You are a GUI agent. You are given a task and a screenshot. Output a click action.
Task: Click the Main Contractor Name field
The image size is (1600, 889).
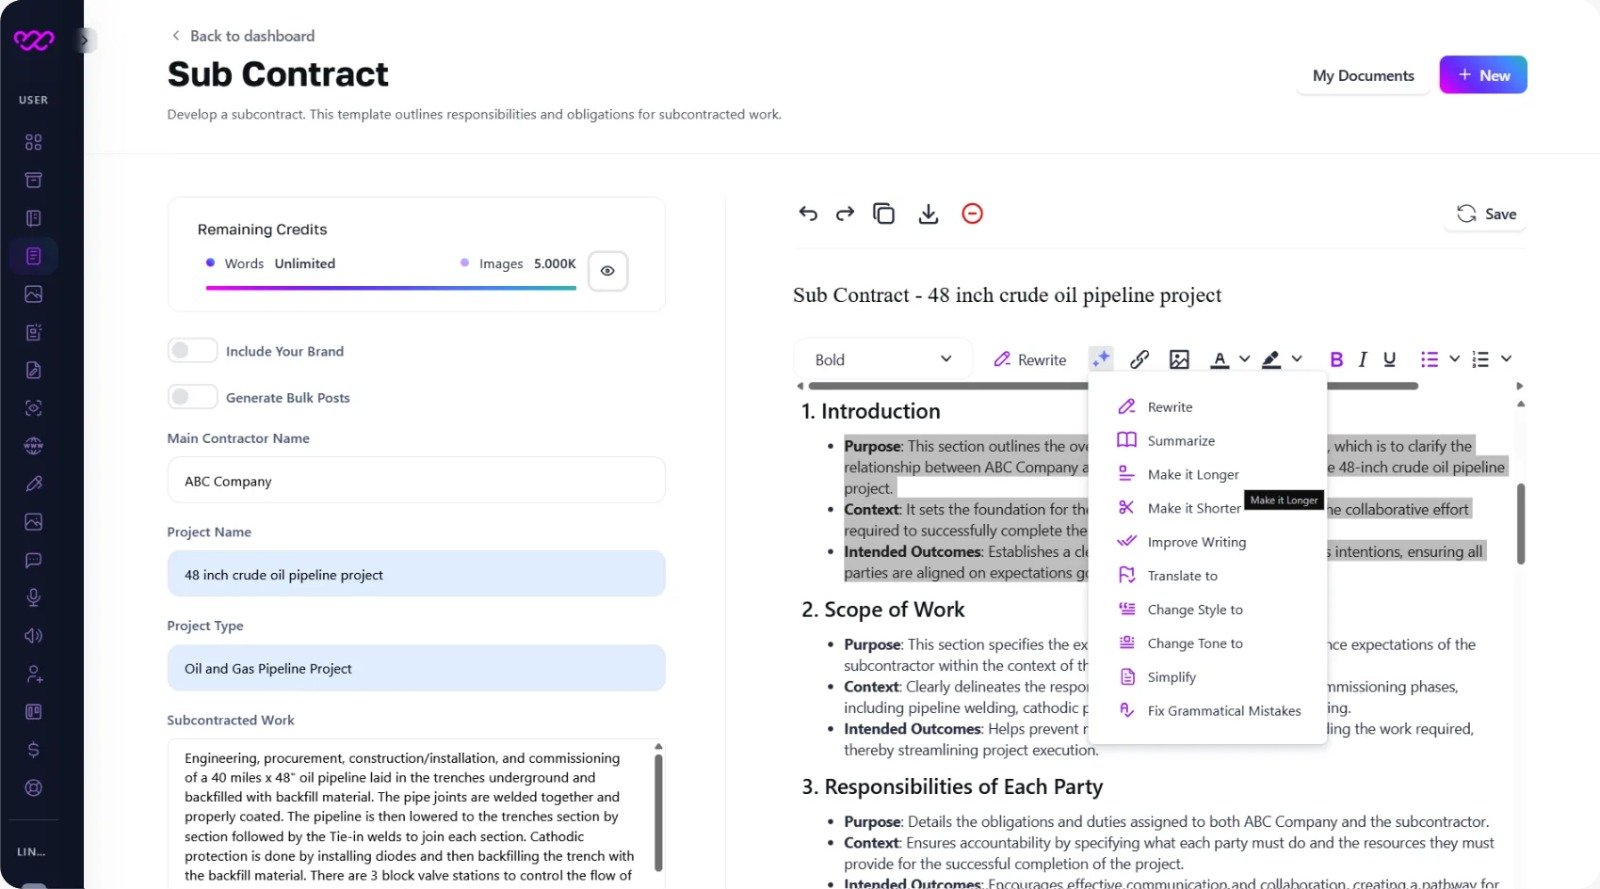click(x=416, y=481)
